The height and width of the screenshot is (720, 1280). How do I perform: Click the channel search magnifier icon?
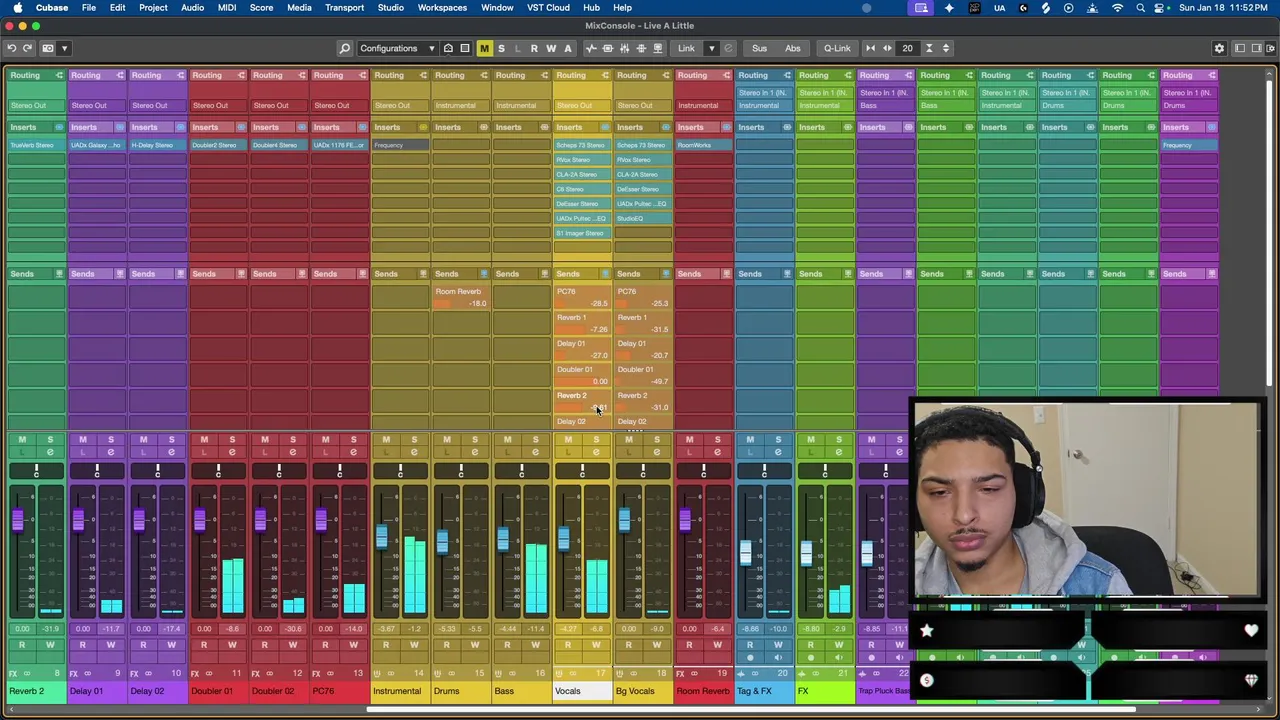click(x=345, y=48)
